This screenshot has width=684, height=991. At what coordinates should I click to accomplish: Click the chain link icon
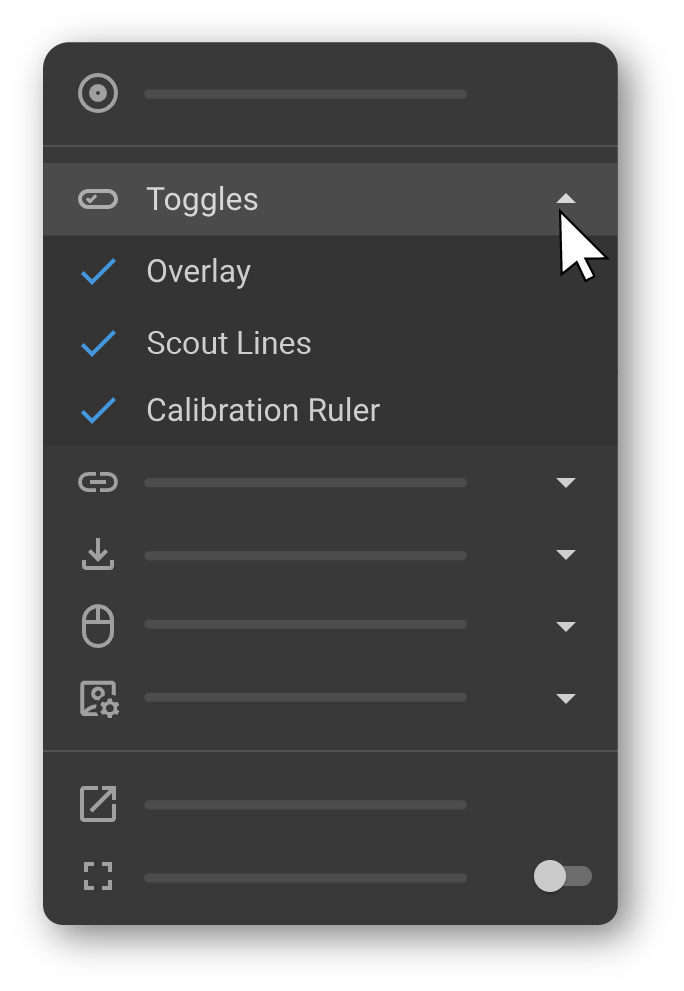point(98,483)
